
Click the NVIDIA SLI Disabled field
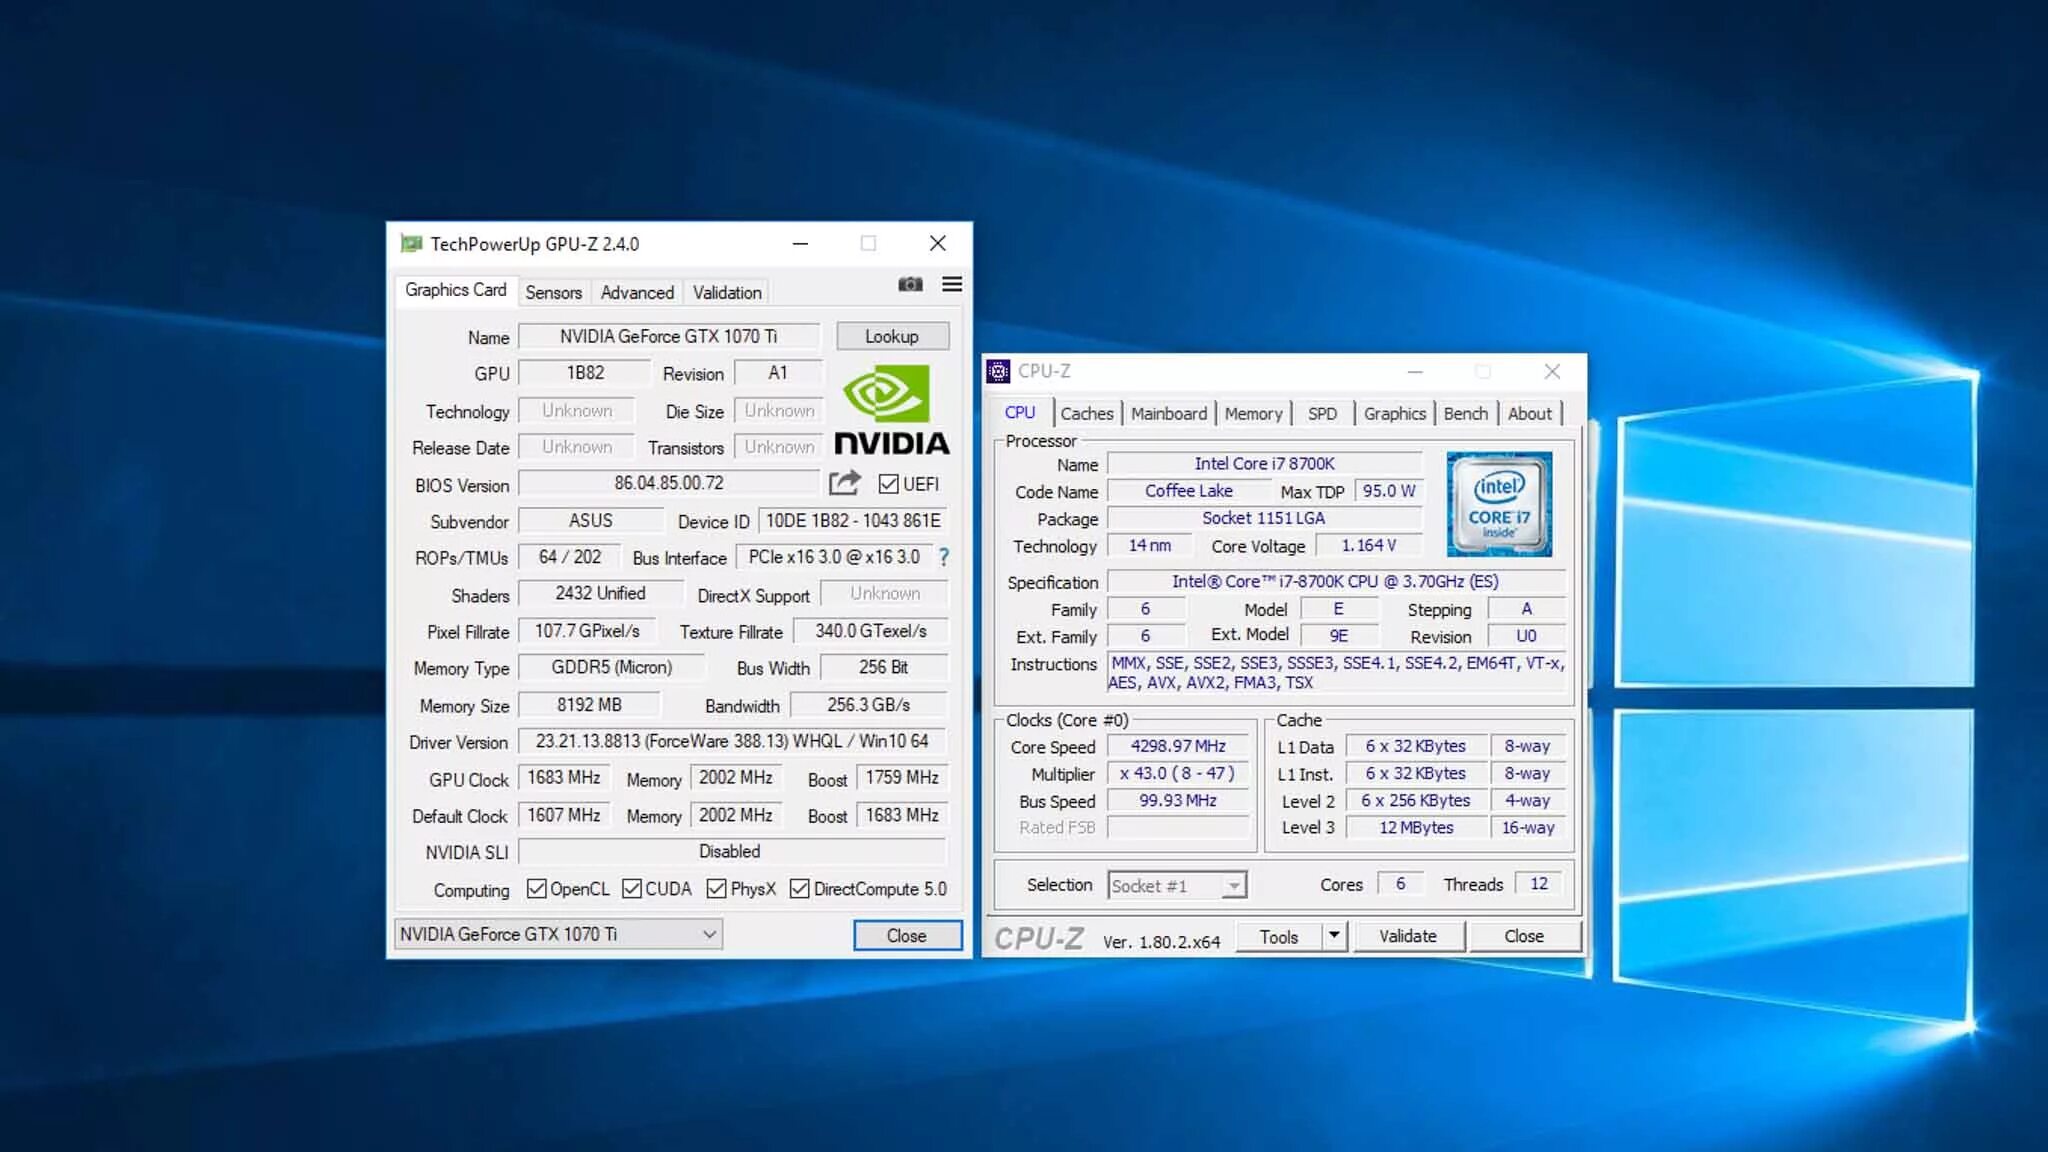click(x=732, y=851)
